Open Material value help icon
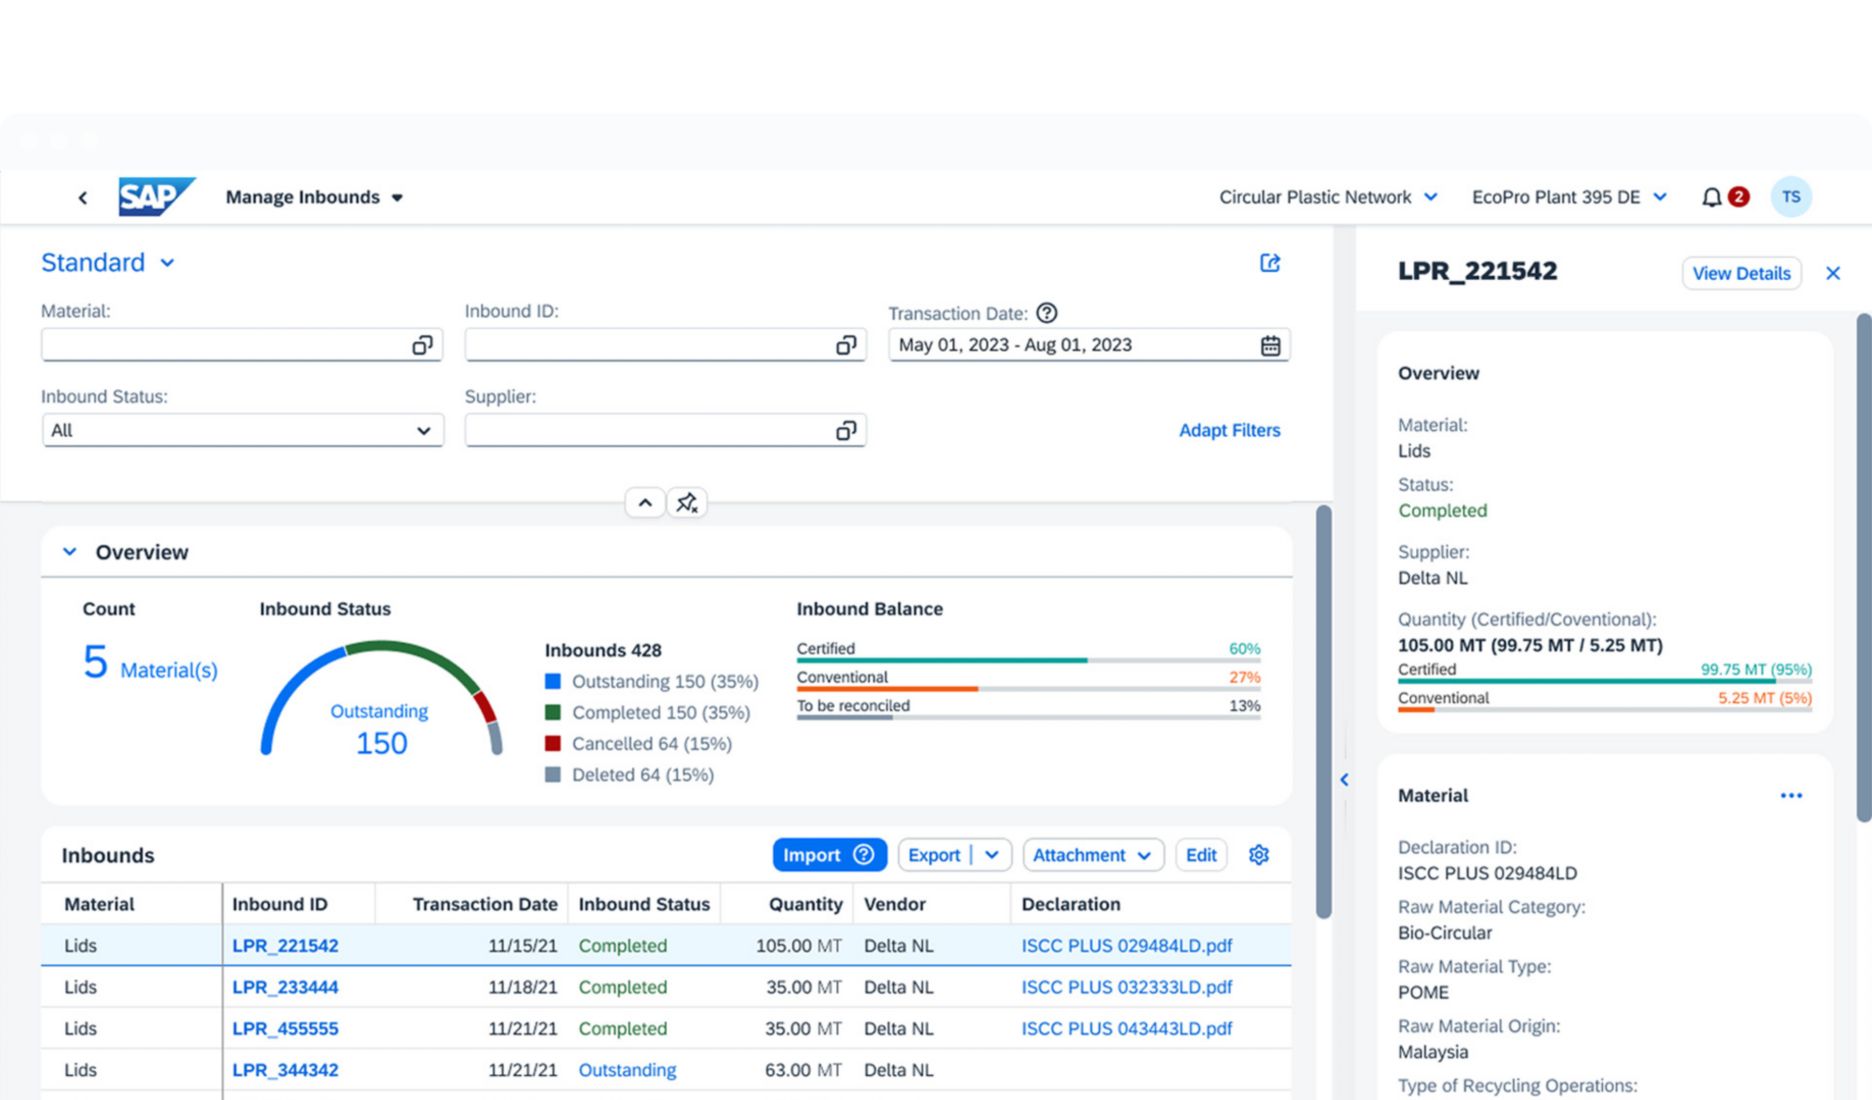 (x=422, y=345)
